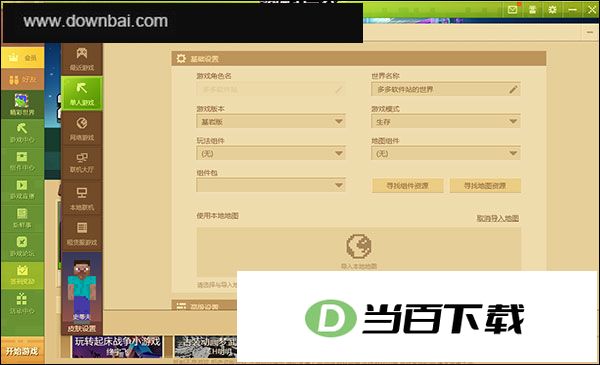Select the 单人游戏 single player tab
The image size is (600, 365).
click(82, 94)
